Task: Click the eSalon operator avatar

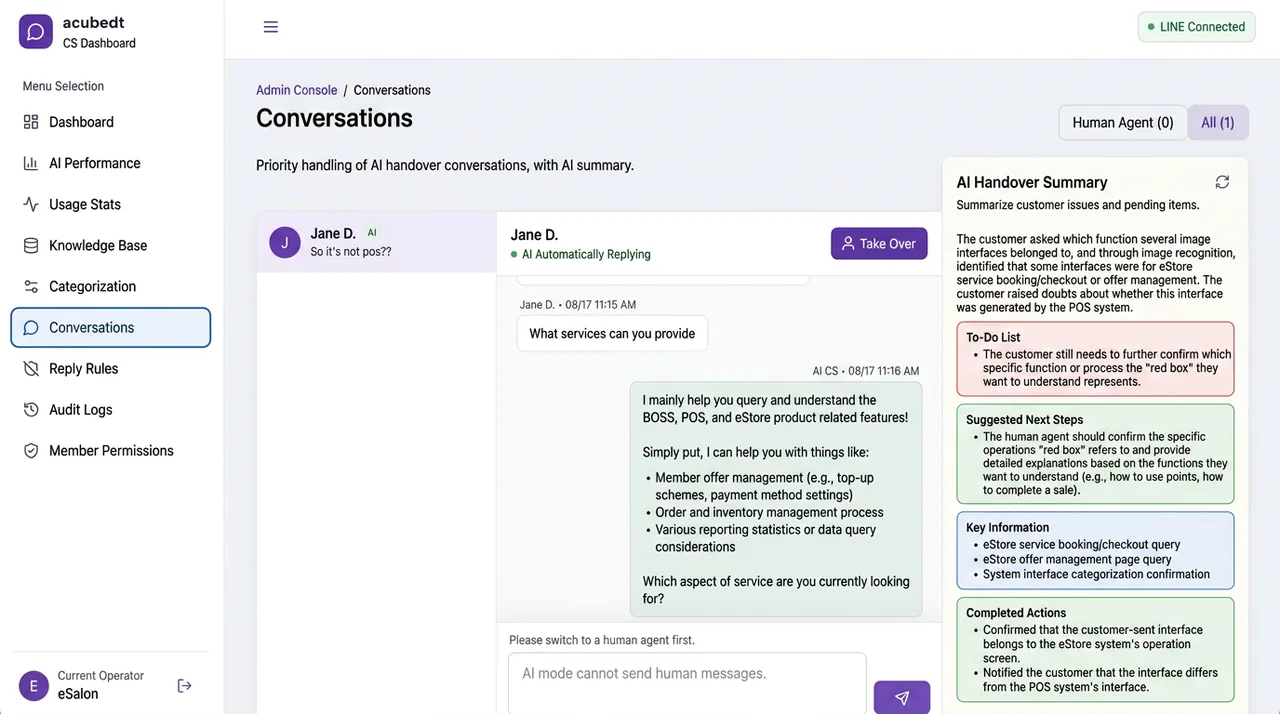Action: click(x=34, y=685)
